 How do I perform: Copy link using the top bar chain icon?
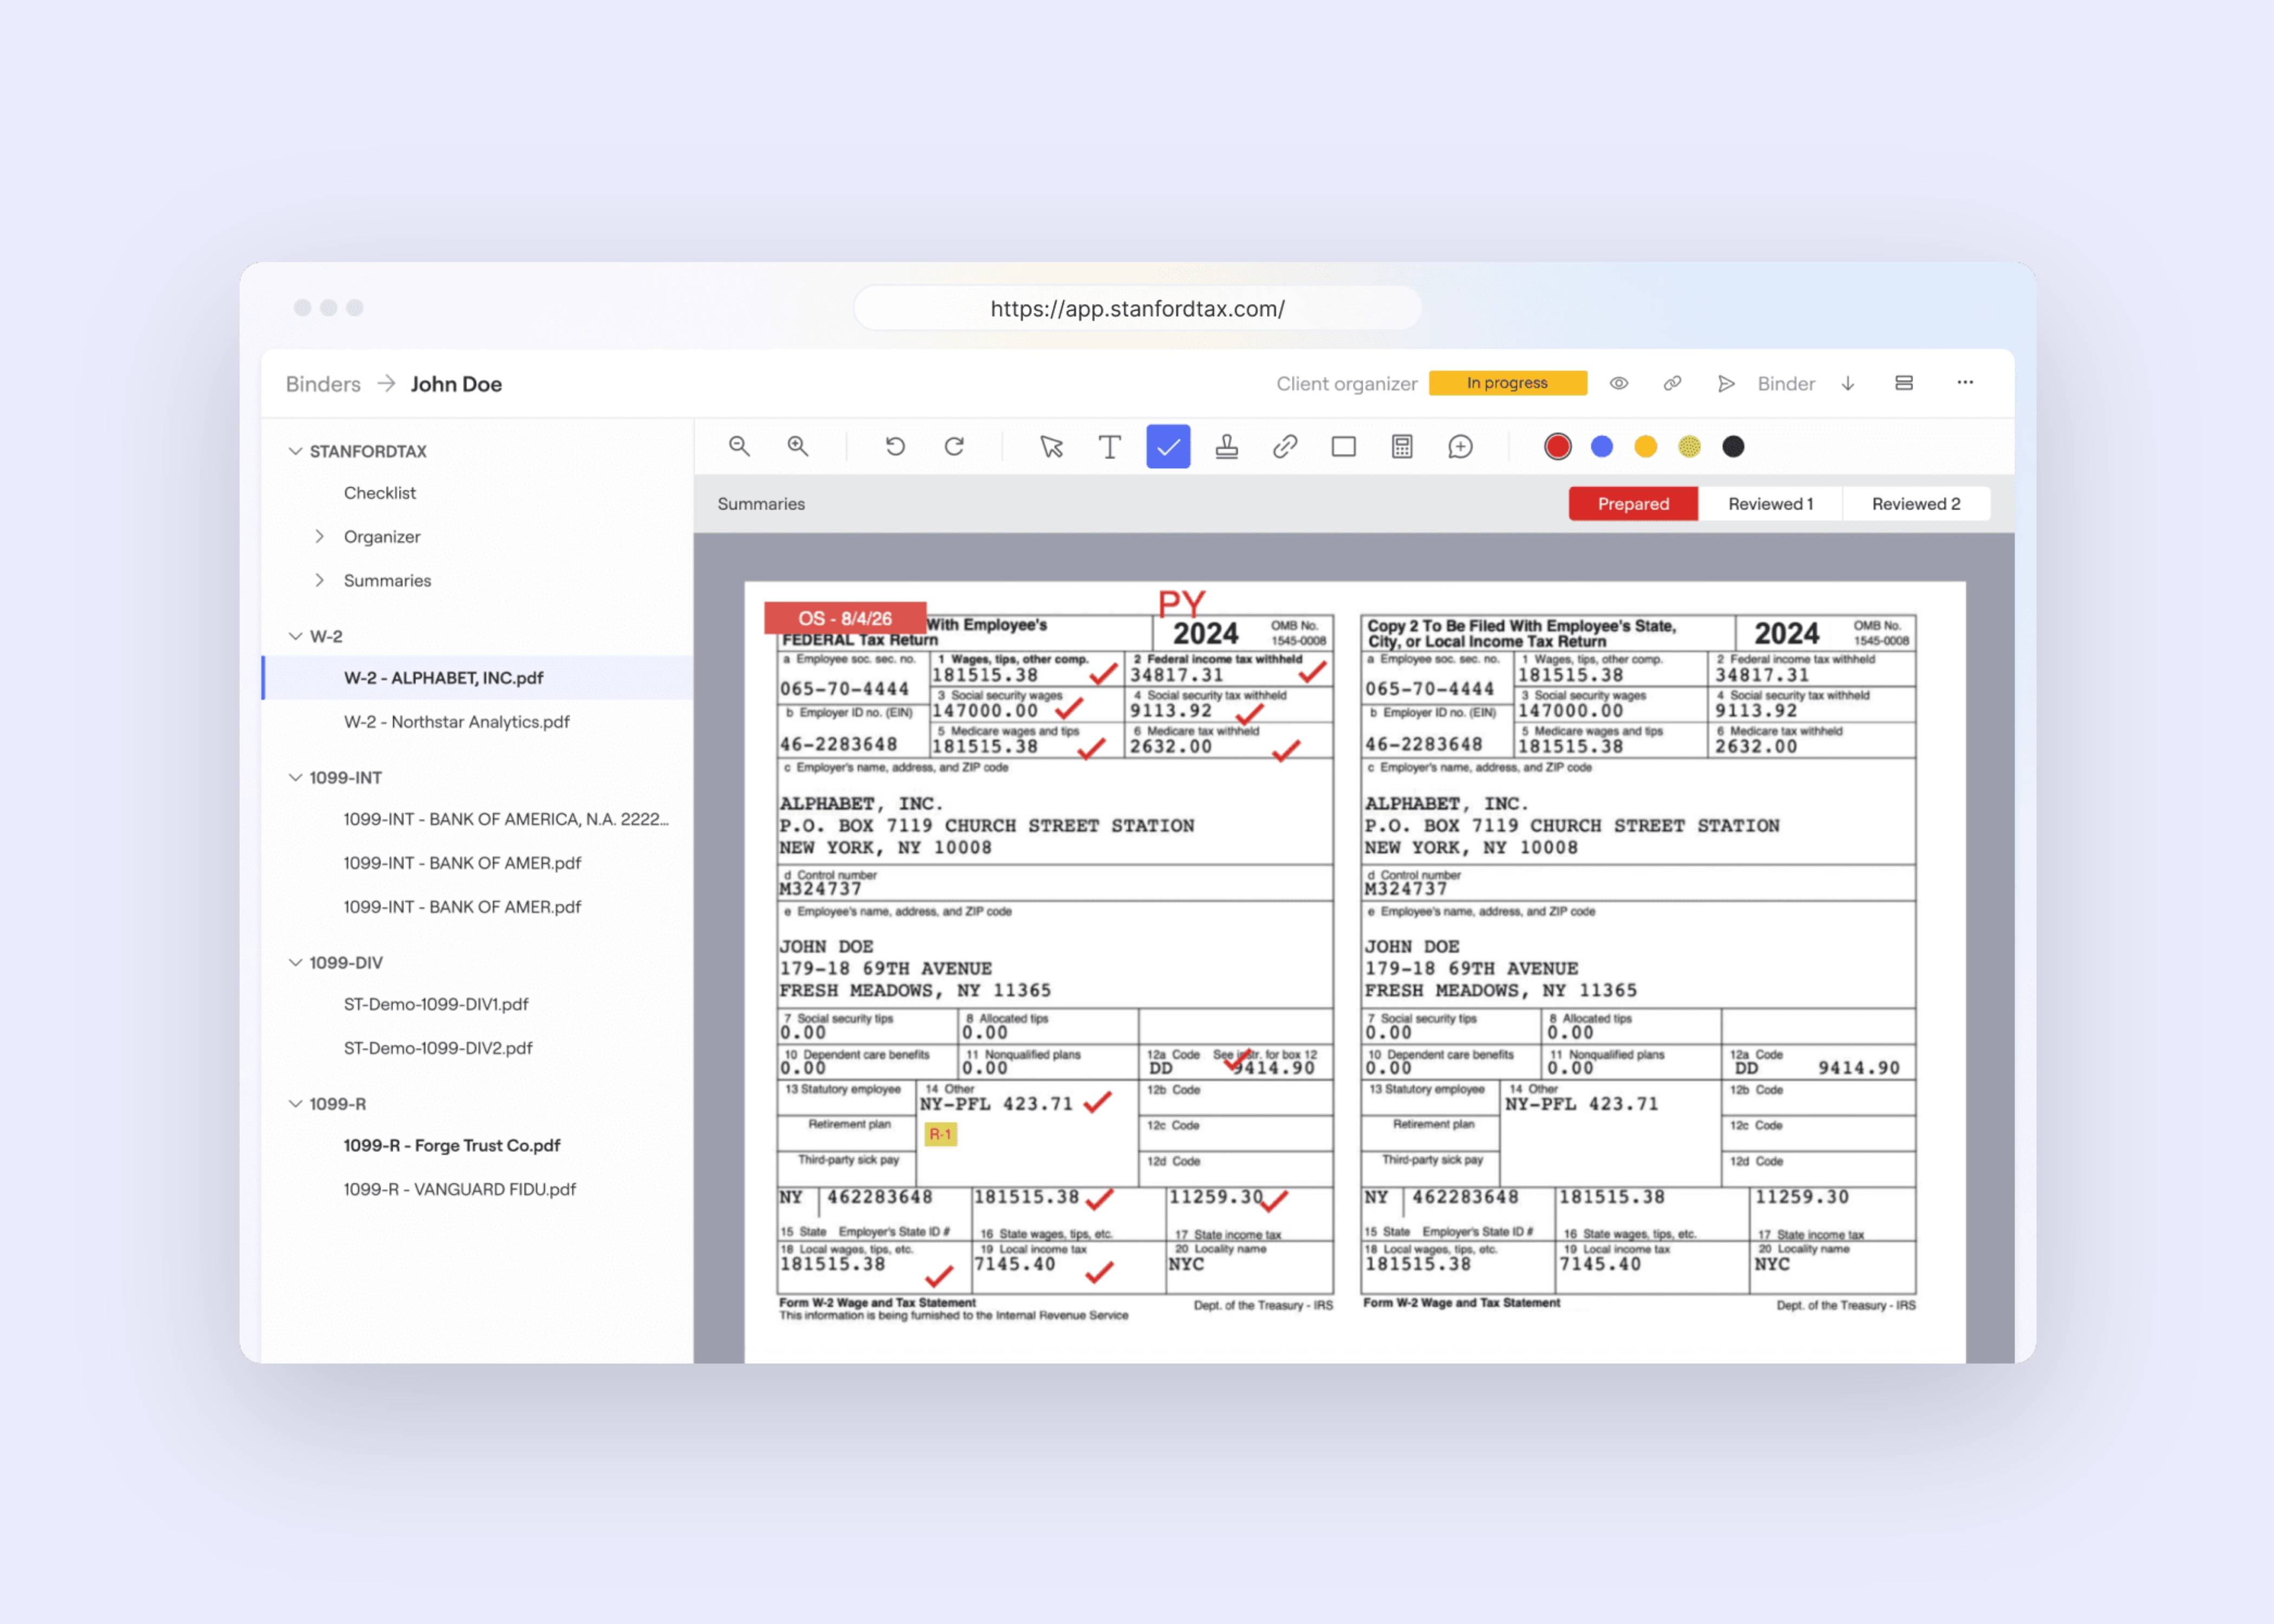[x=1672, y=383]
